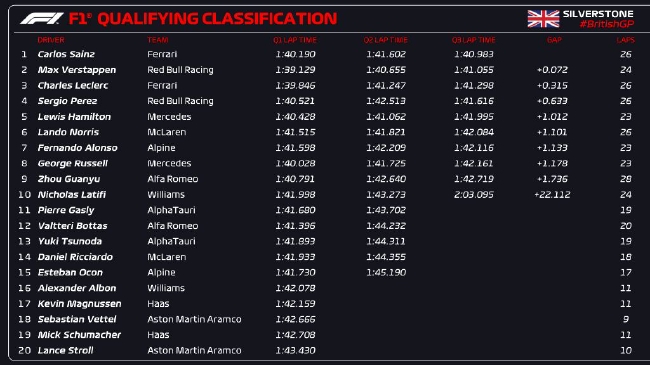The height and width of the screenshot is (365, 650).
Task: Click the Q2 LAP TIME header
Action: pyautogui.click(x=386, y=40)
